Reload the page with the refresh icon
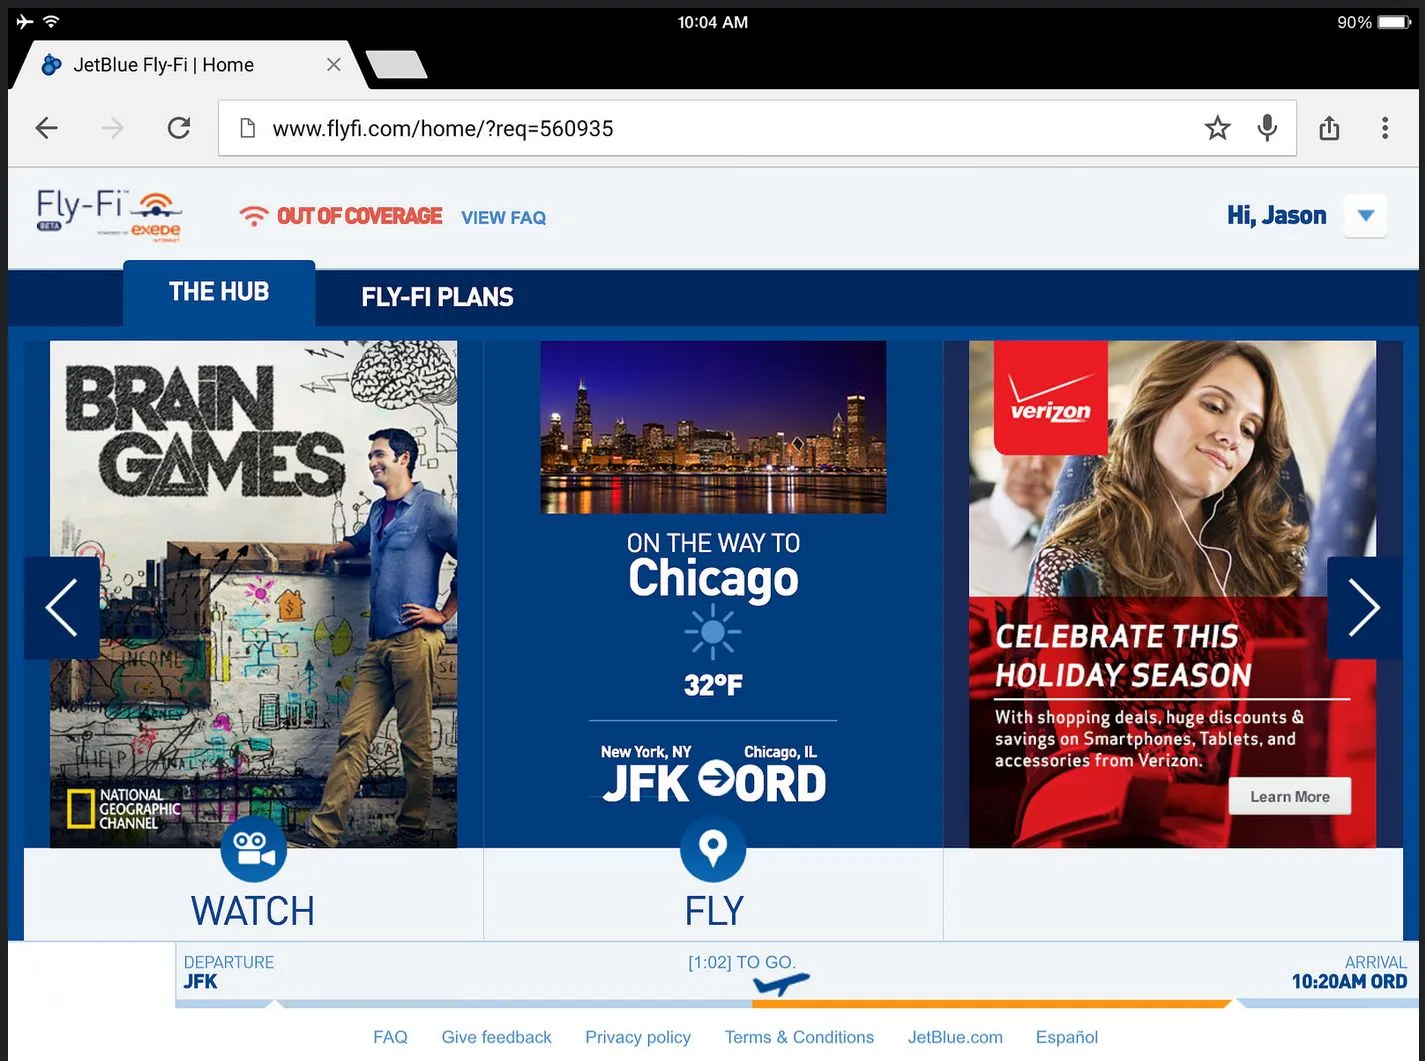 (178, 128)
